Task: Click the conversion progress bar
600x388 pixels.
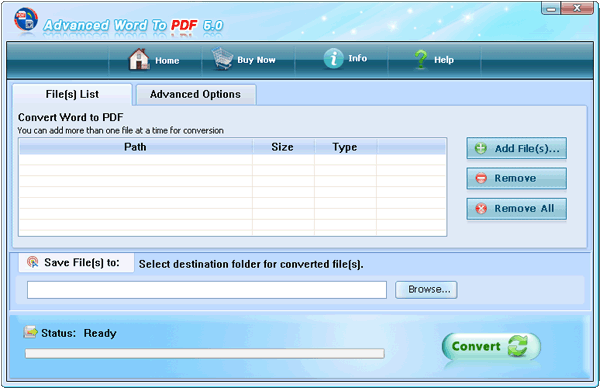Action: (x=205, y=353)
